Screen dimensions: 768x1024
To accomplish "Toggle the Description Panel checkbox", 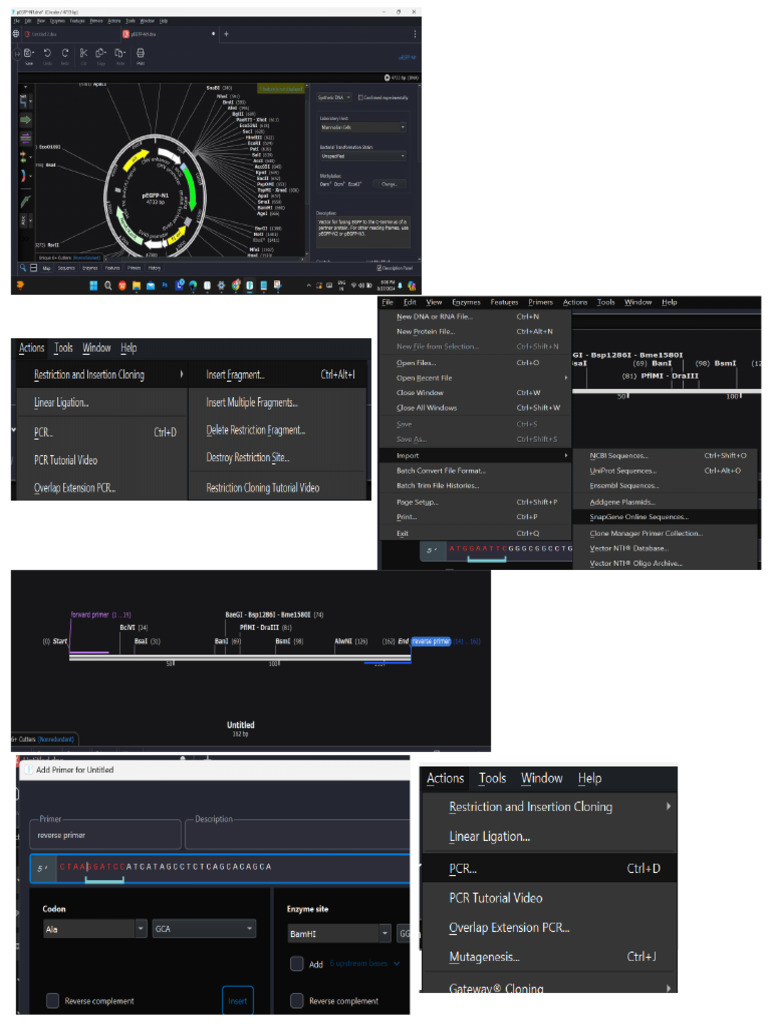I will tap(379, 268).
